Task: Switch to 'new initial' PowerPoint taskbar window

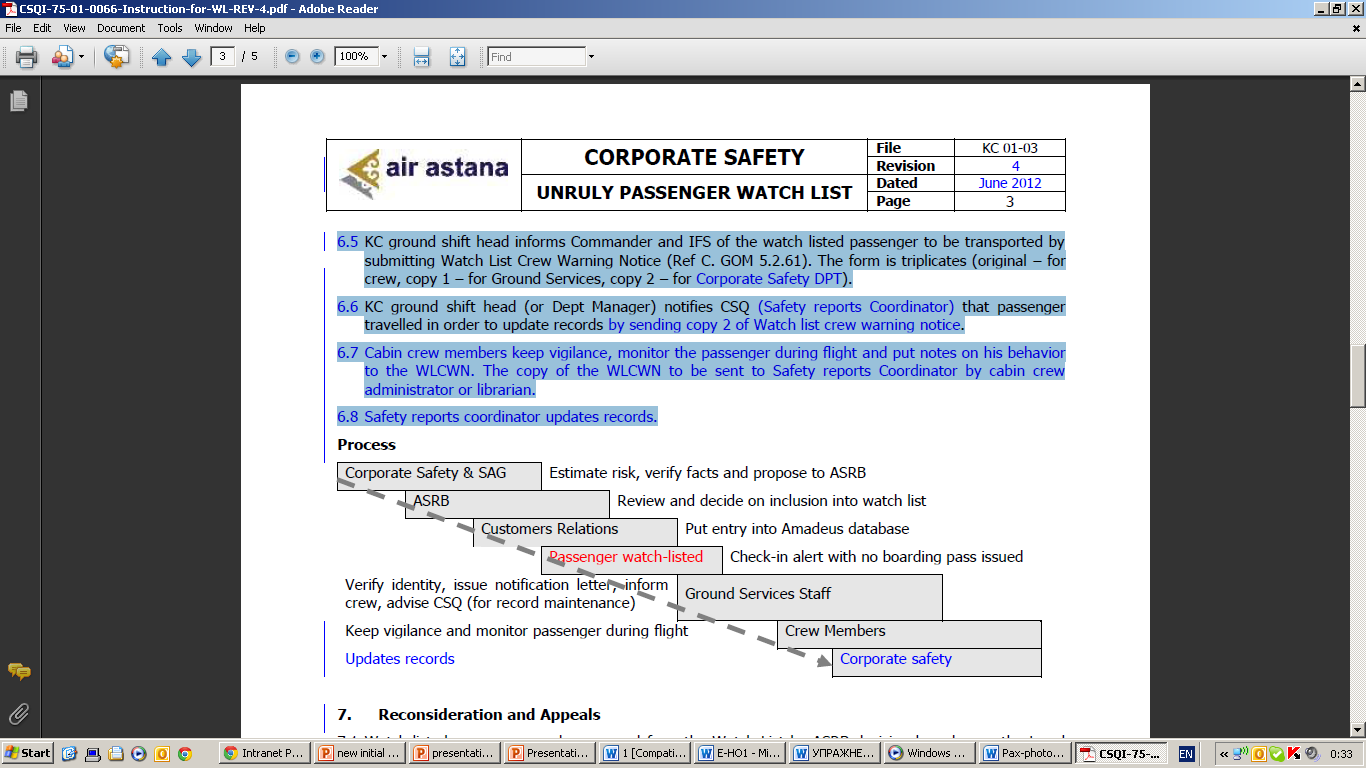Action: pyautogui.click(x=359, y=753)
